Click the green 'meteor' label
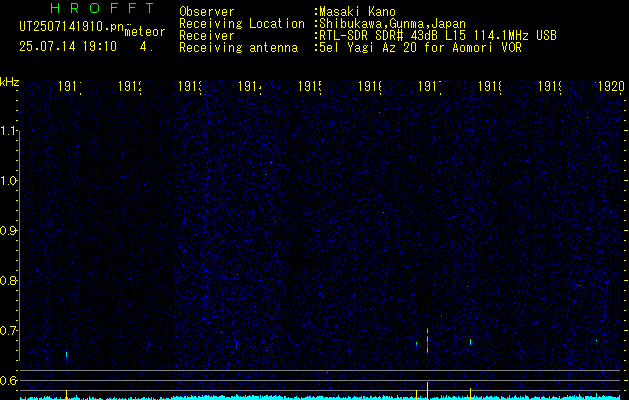629x400 pixels. 145,32
